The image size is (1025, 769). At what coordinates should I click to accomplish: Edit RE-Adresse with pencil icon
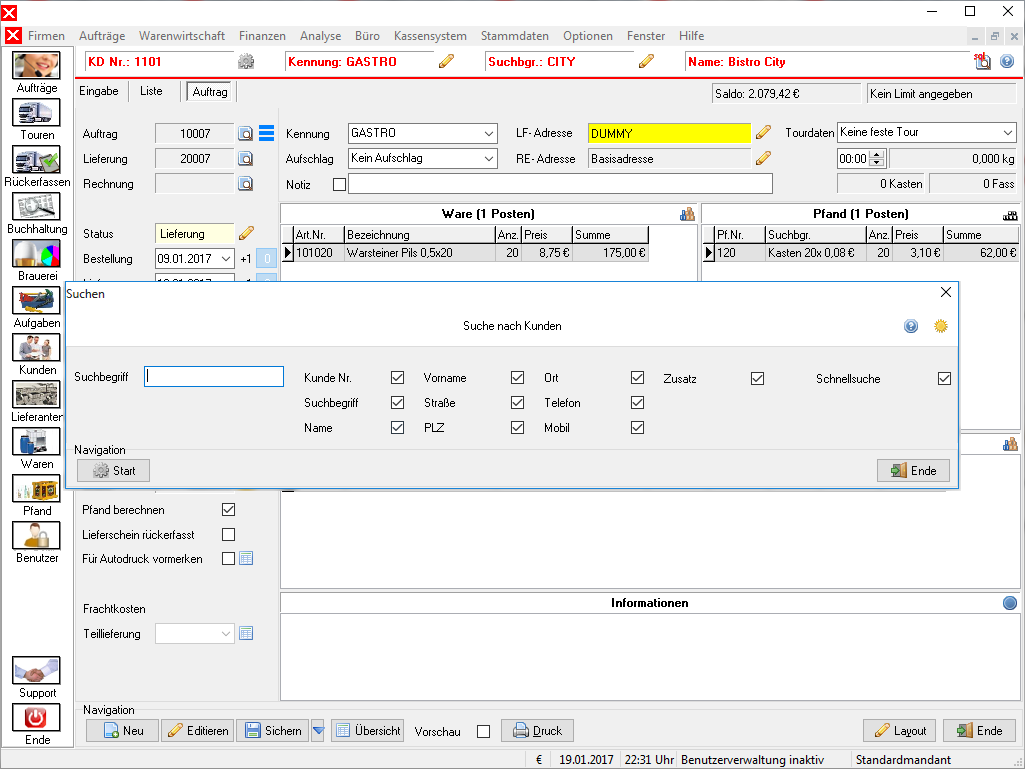(764, 158)
